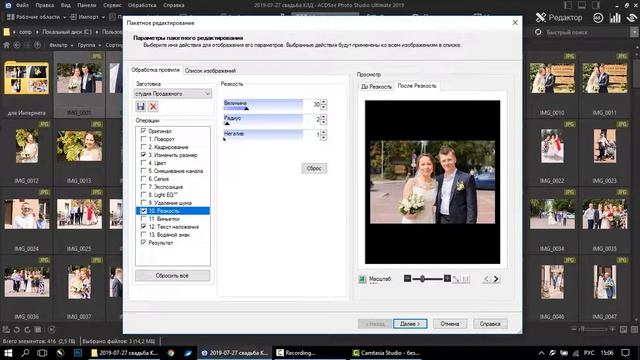
Task: Enable the 7. Экспозиция operation checkbox
Action: click(143, 187)
